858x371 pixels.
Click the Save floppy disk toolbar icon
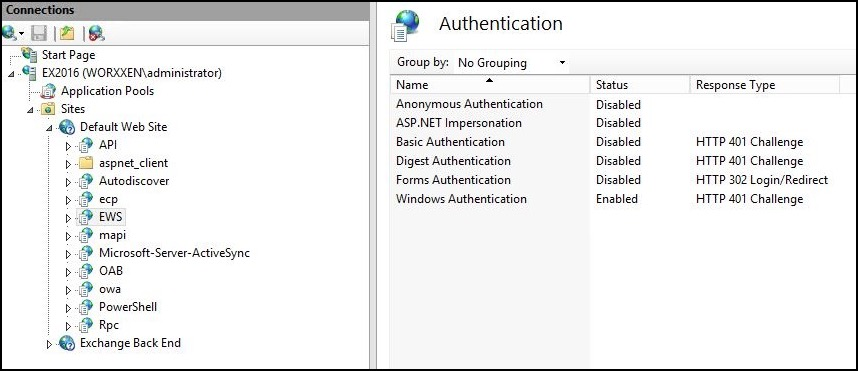click(x=39, y=33)
